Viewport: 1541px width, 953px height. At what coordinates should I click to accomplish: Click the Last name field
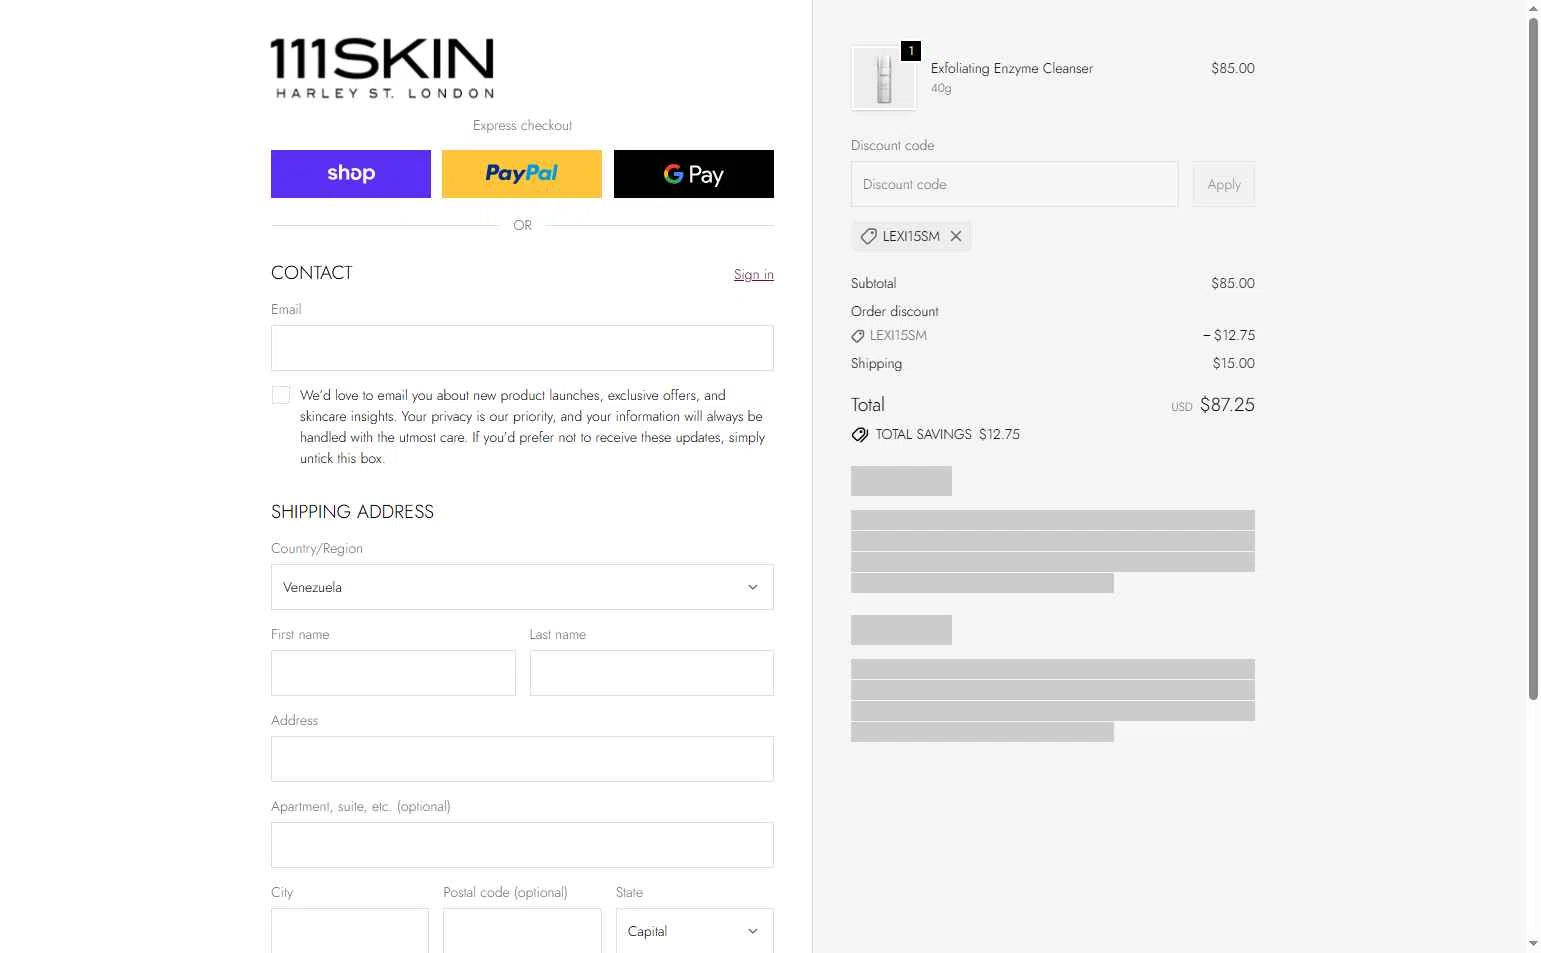pyautogui.click(x=652, y=673)
